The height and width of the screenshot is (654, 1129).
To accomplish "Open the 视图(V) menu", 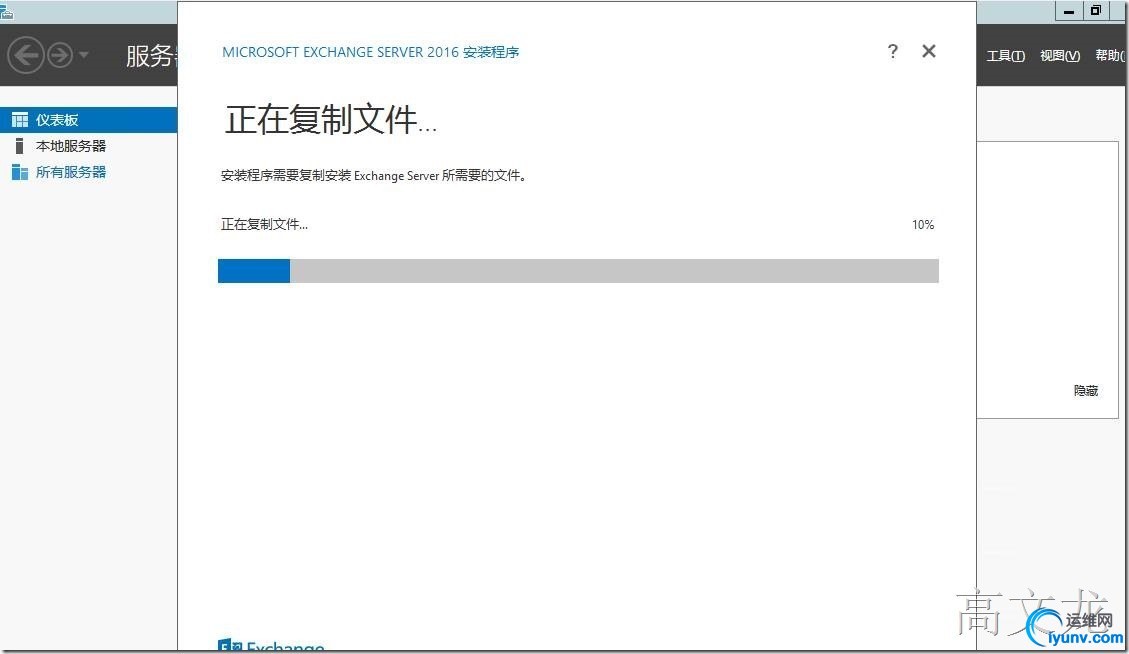I will 1060,55.
